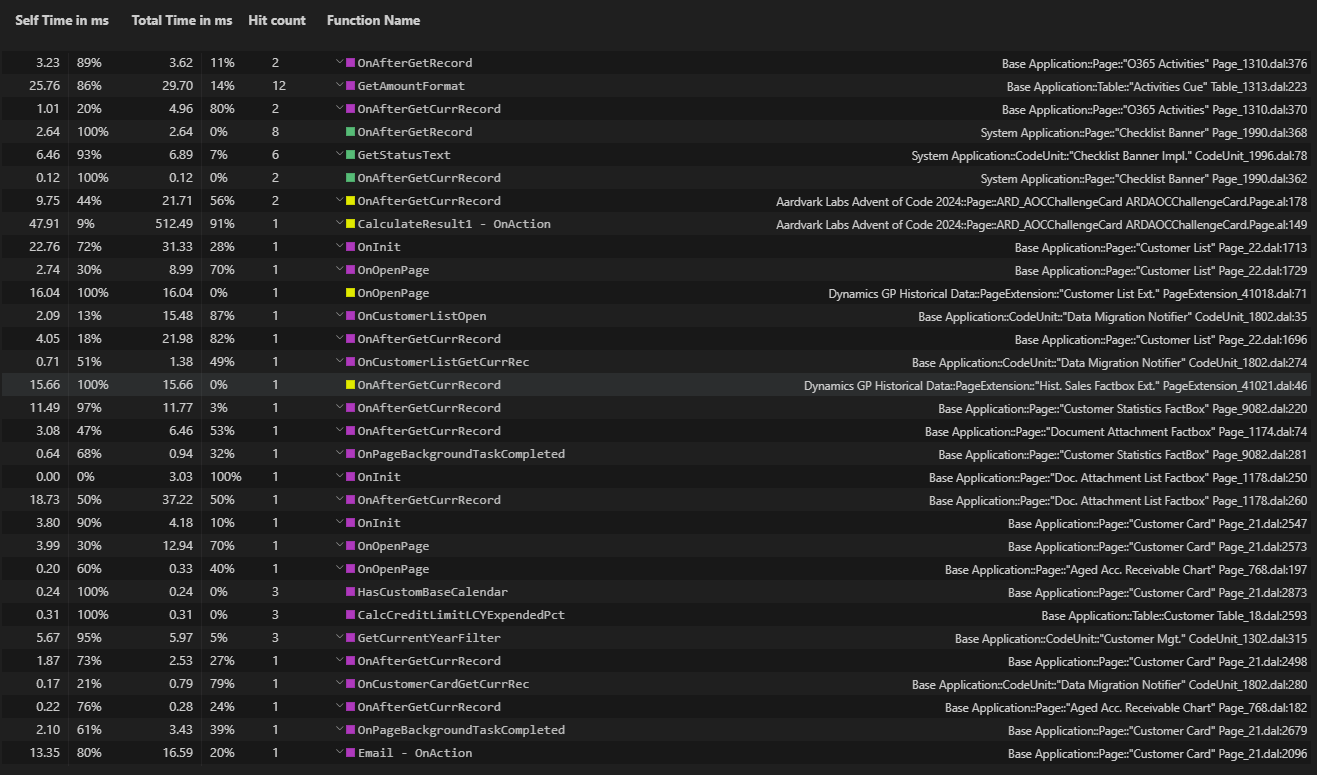Click the green icon beside Checklist Banner OnAfterGetRecord
This screenshot has width=1317, height=775.
pyautogui.click(x=351, y=132)
